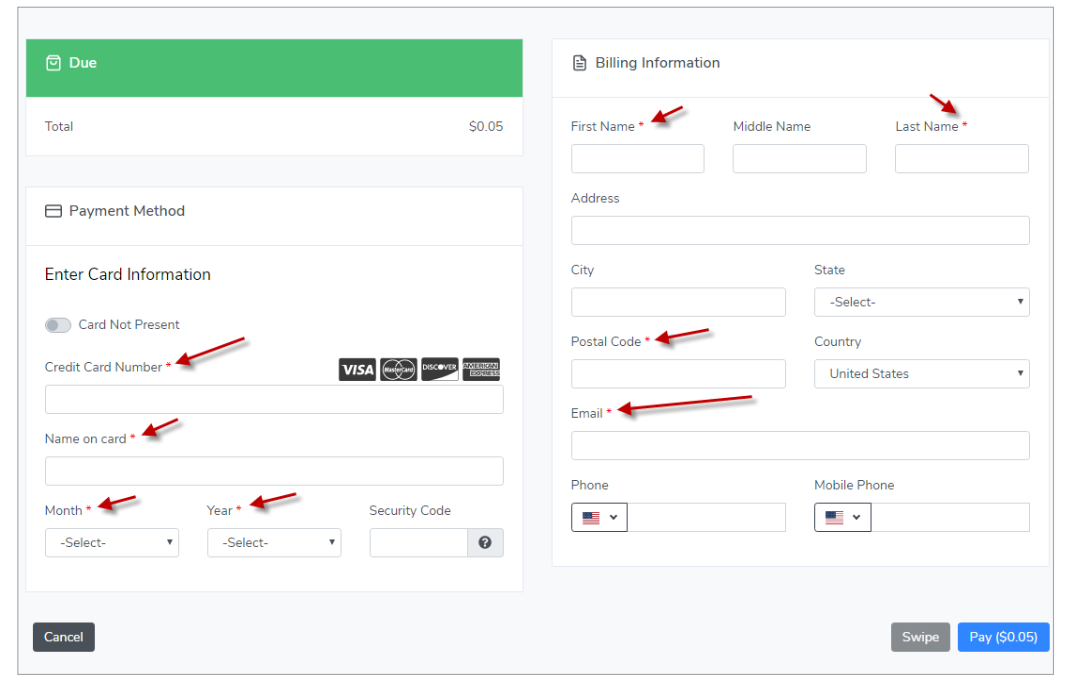1066x686 pixels.
Task: Click the Visa card logo
Action: [x=357, y=370]
